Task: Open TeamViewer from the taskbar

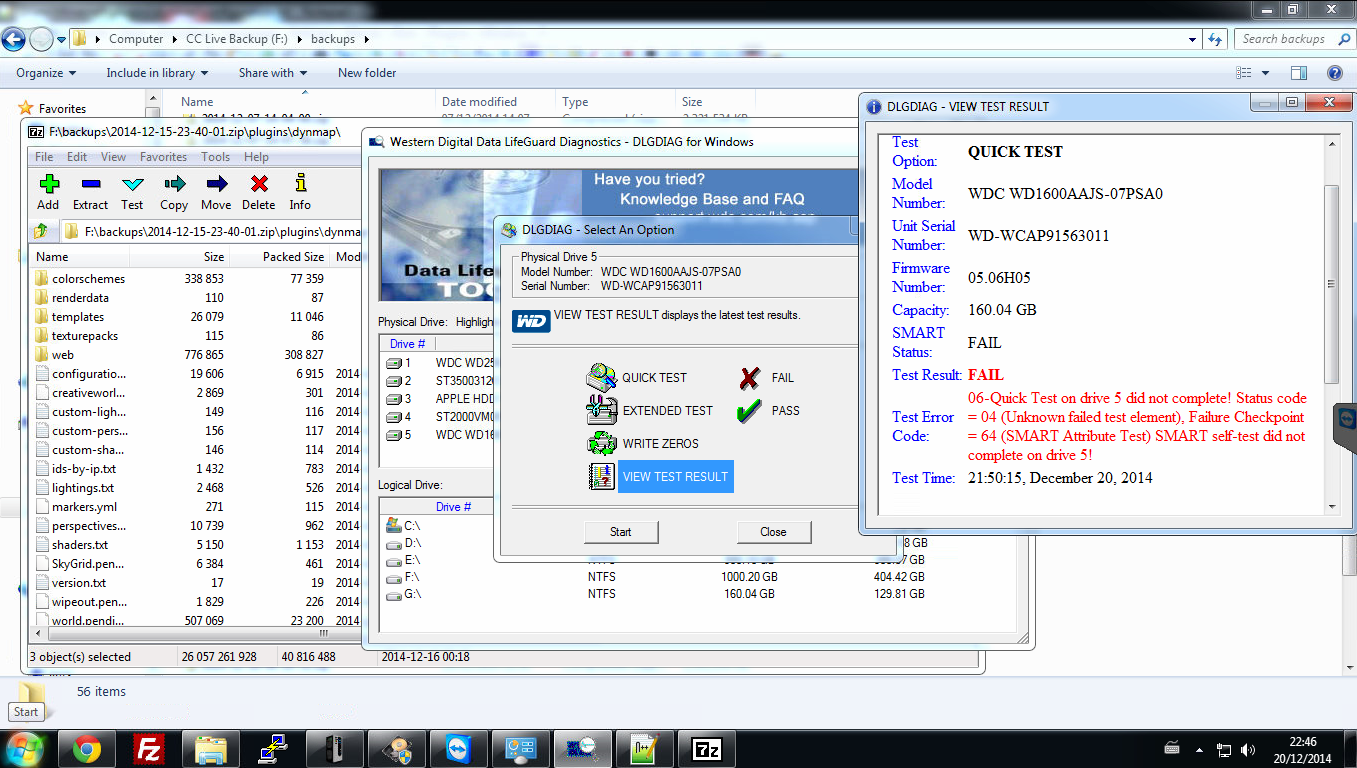Action: 458,748
